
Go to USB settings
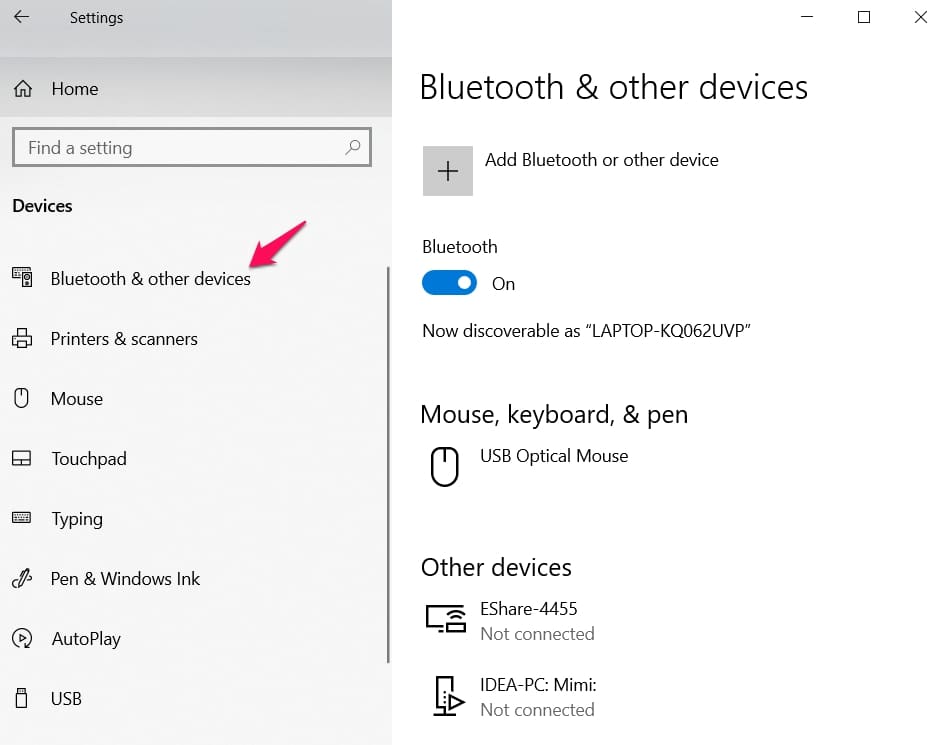pos(66,699)
